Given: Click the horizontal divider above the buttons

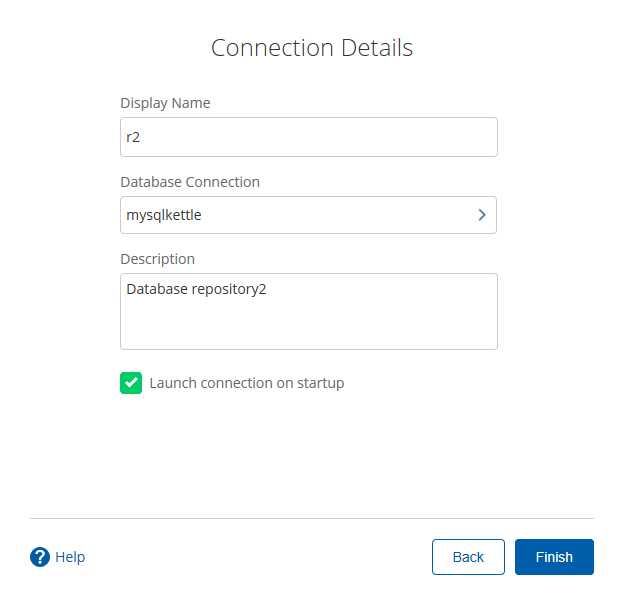Looking at the screenshot, I should [x=312, y=518].
